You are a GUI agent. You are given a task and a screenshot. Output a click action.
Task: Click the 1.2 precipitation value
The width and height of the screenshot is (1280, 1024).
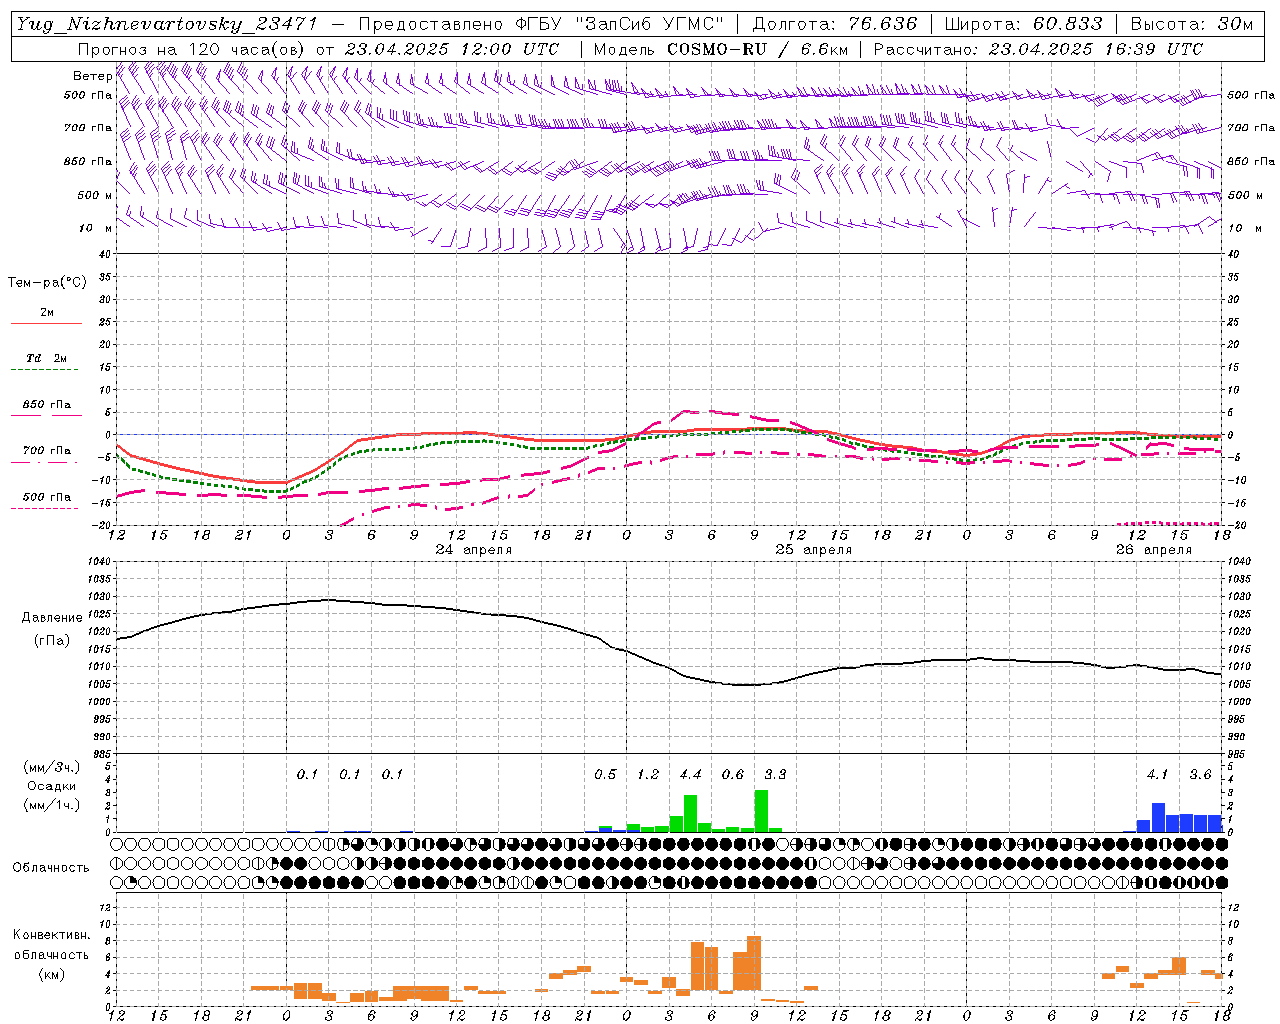(648, 775)
